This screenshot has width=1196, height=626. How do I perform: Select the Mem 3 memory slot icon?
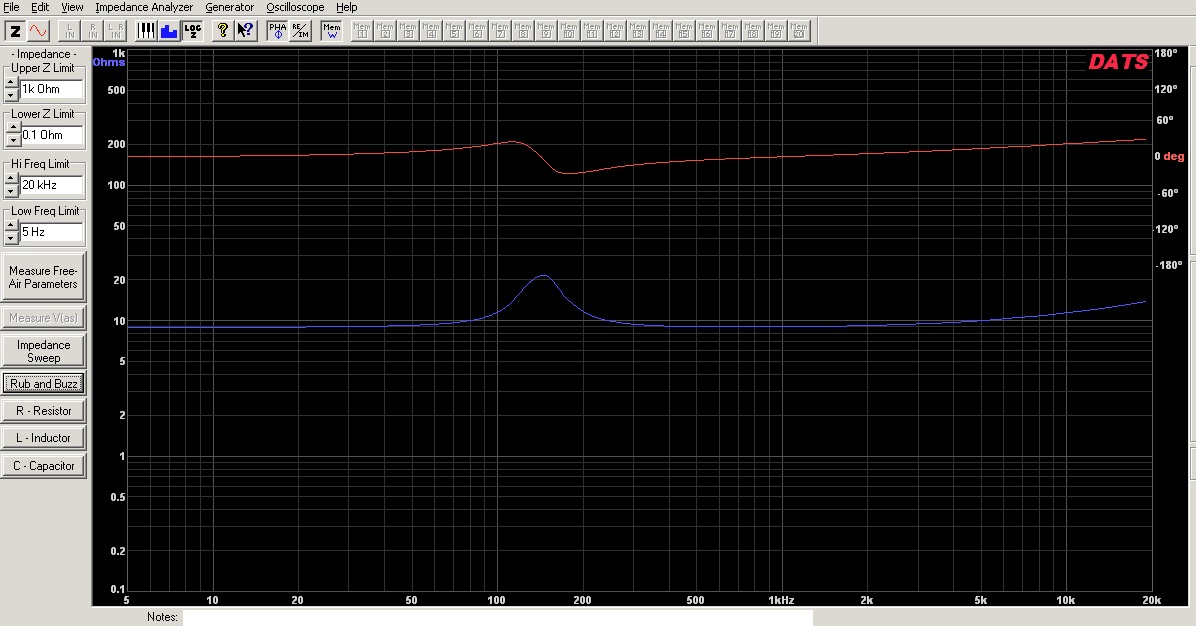pyautogui.click(x=408, y=31)
